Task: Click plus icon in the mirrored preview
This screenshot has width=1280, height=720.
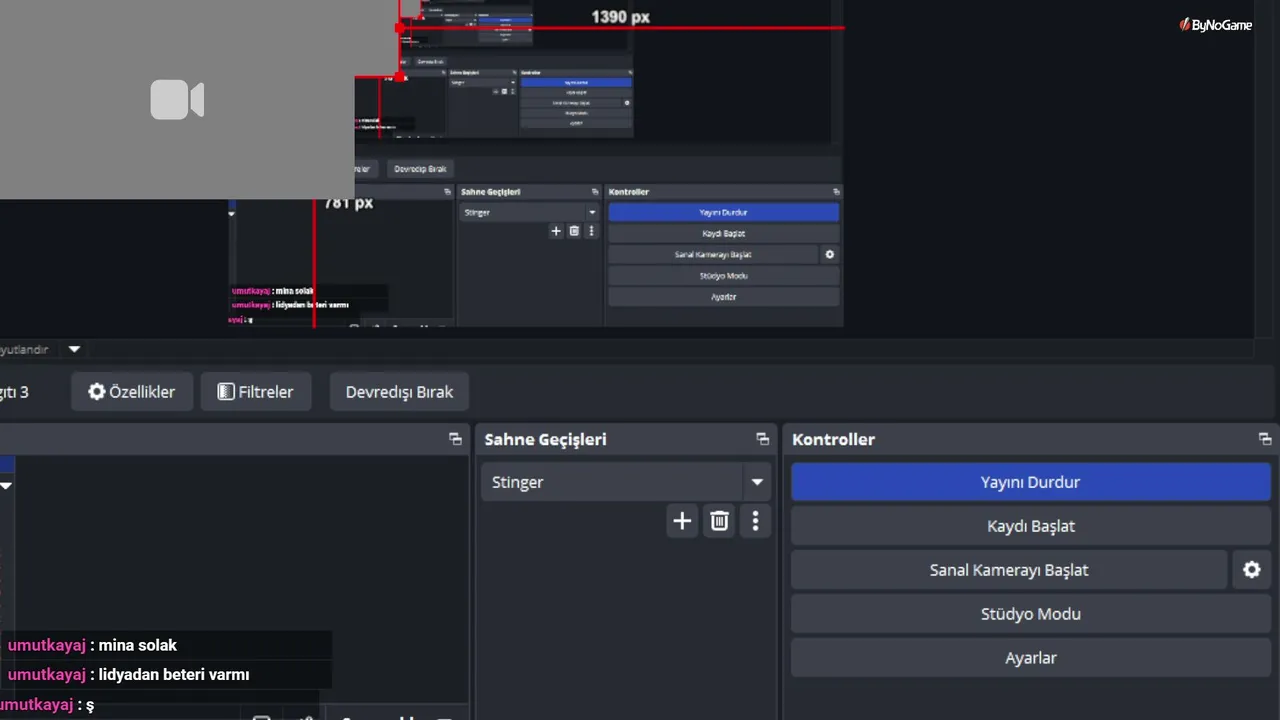Action: pos(556,231)
